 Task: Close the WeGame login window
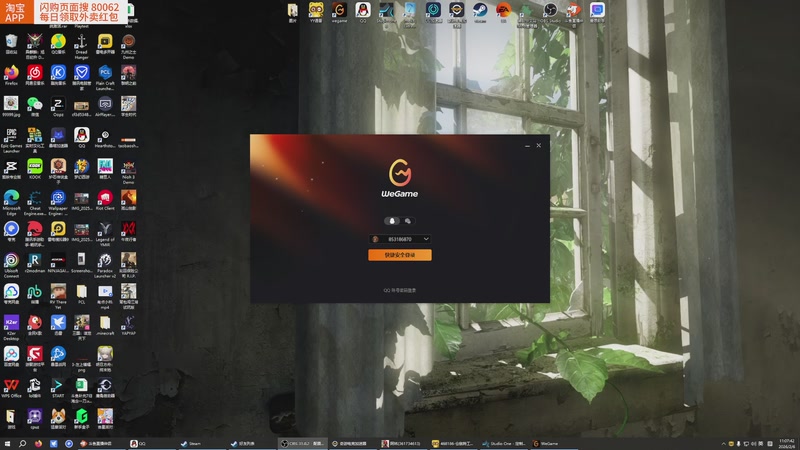[539, 145]
